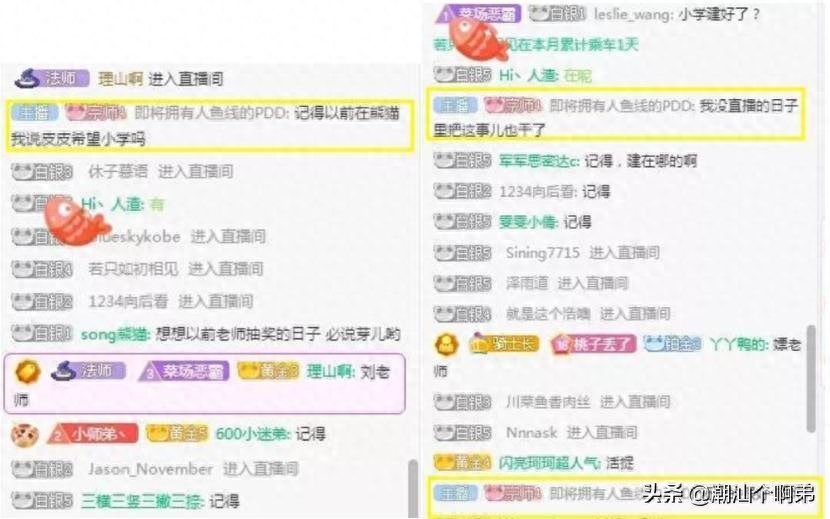Click username leslie_wang at top right
Viewport: 830px width, 519px height.
pyautogui.click(x=633, y=14)
